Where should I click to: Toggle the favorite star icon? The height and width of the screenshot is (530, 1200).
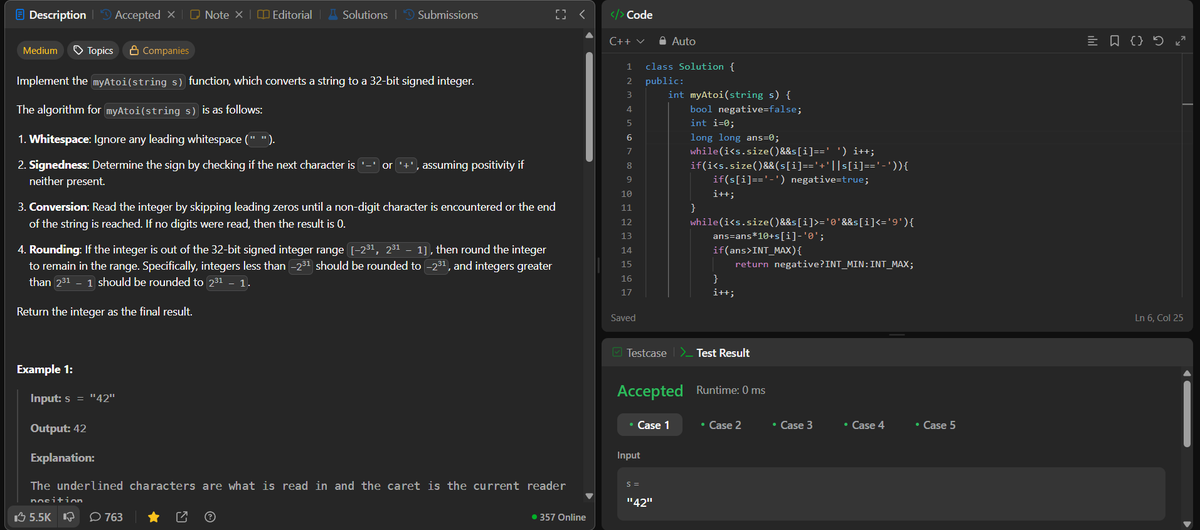153,517
